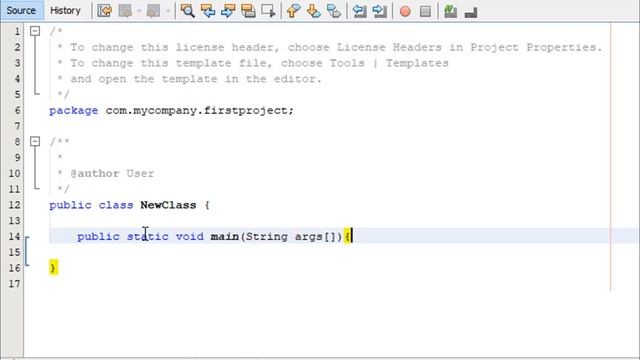Stop macro recording square icon

(425, 11)
